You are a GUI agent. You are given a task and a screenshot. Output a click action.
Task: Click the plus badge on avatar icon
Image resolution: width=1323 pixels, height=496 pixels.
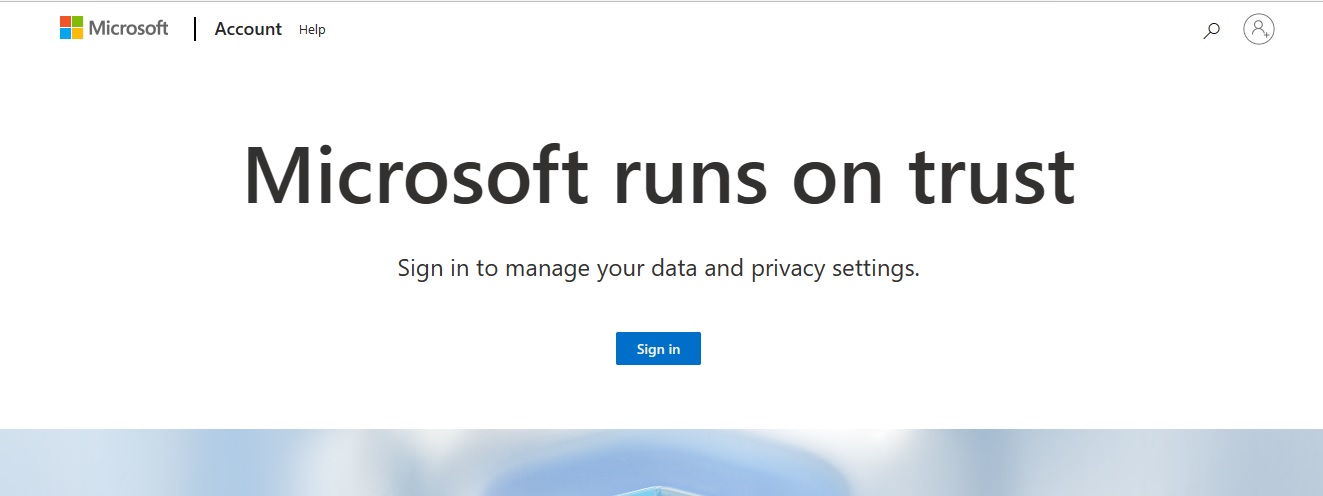[1266, 34]
